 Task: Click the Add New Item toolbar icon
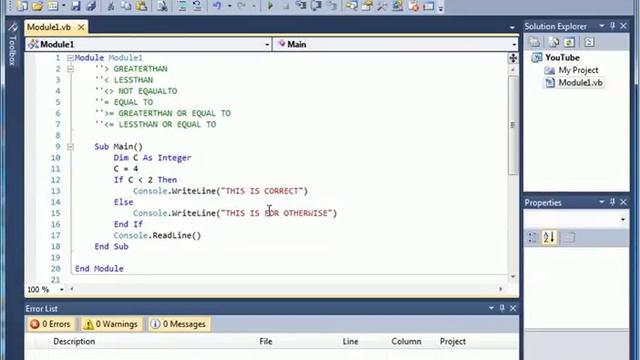pyautogui.click(x=53, y=6)
